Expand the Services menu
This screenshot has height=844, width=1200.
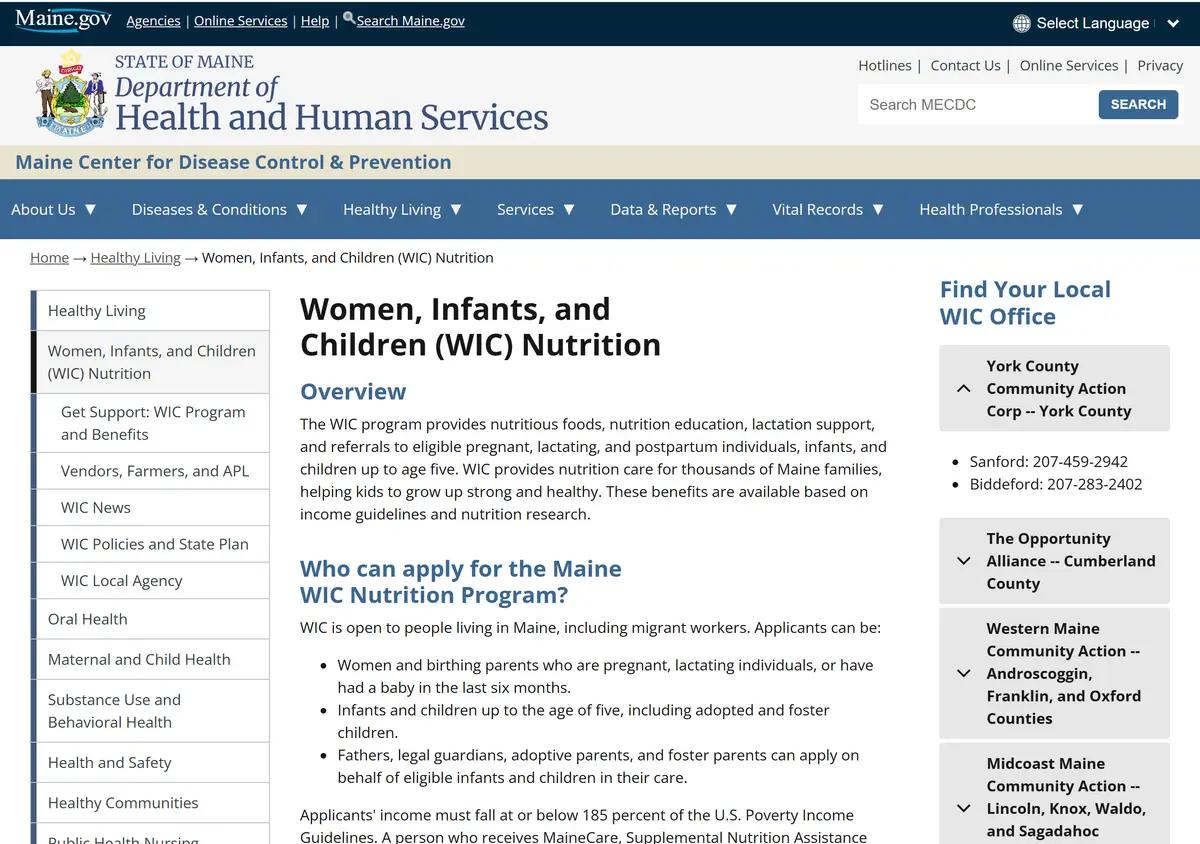point(536,209)
